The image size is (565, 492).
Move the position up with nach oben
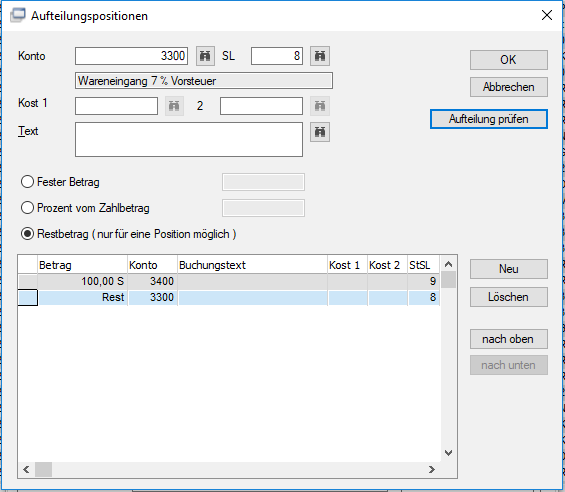tap(508, 339)
